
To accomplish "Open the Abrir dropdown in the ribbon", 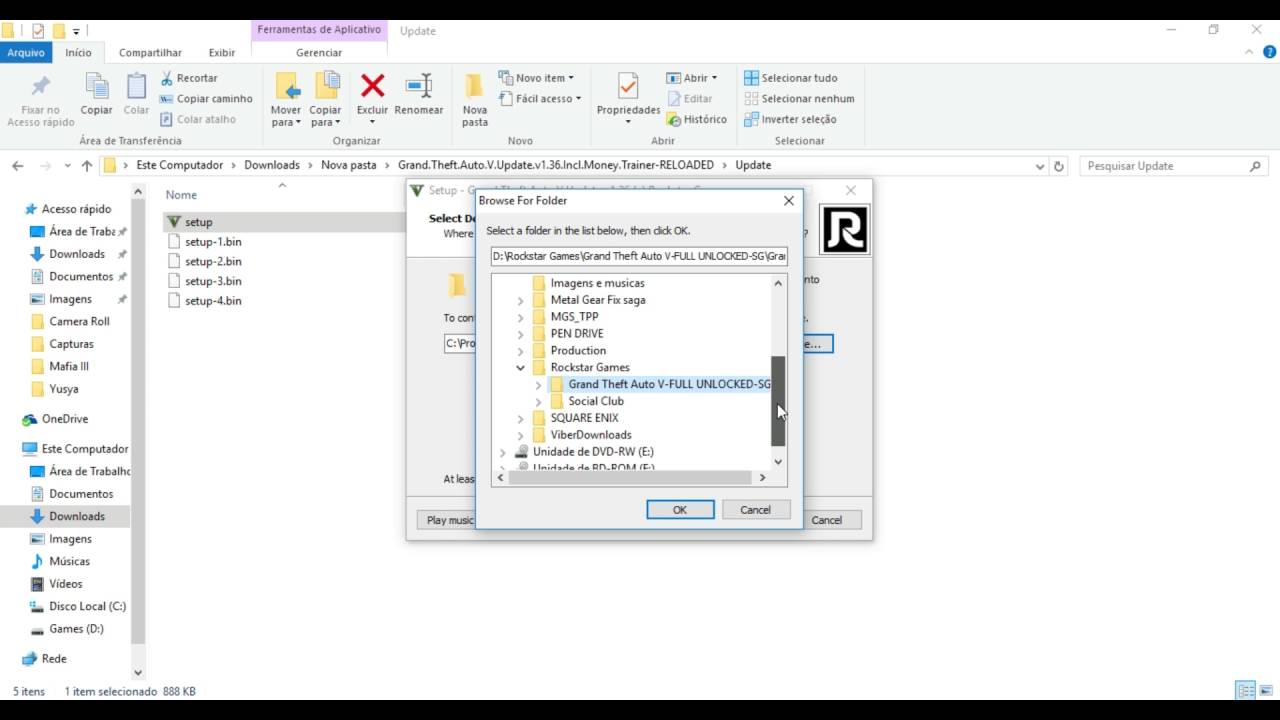I will click(691, 78).
